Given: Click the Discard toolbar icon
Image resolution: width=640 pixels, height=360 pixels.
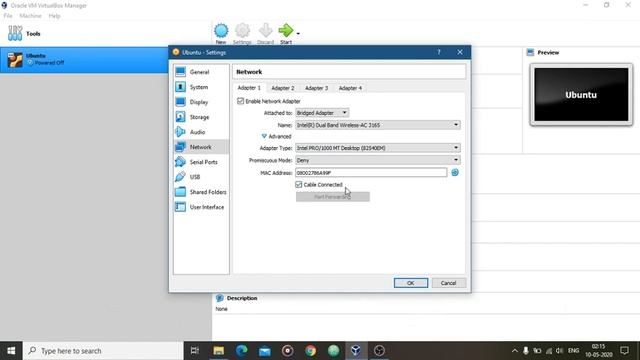Looking at the screenshot, I should tap(266, 31).
